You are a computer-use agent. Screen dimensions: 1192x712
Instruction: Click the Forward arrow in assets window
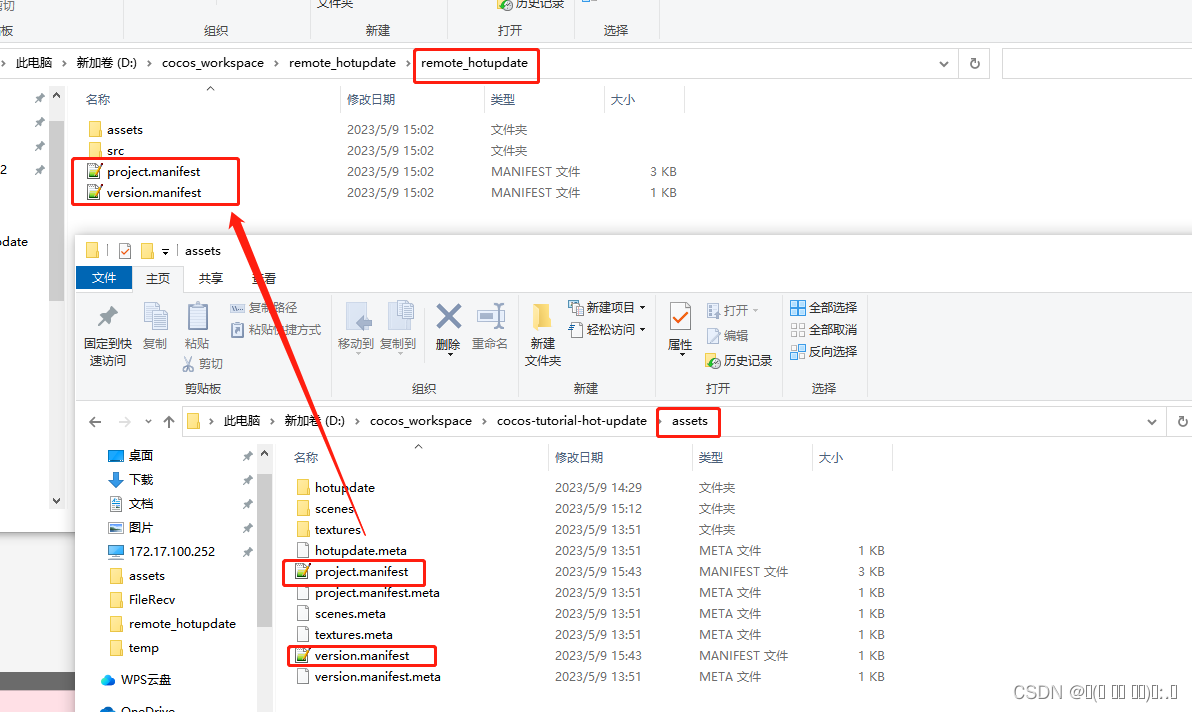(125, 422)
